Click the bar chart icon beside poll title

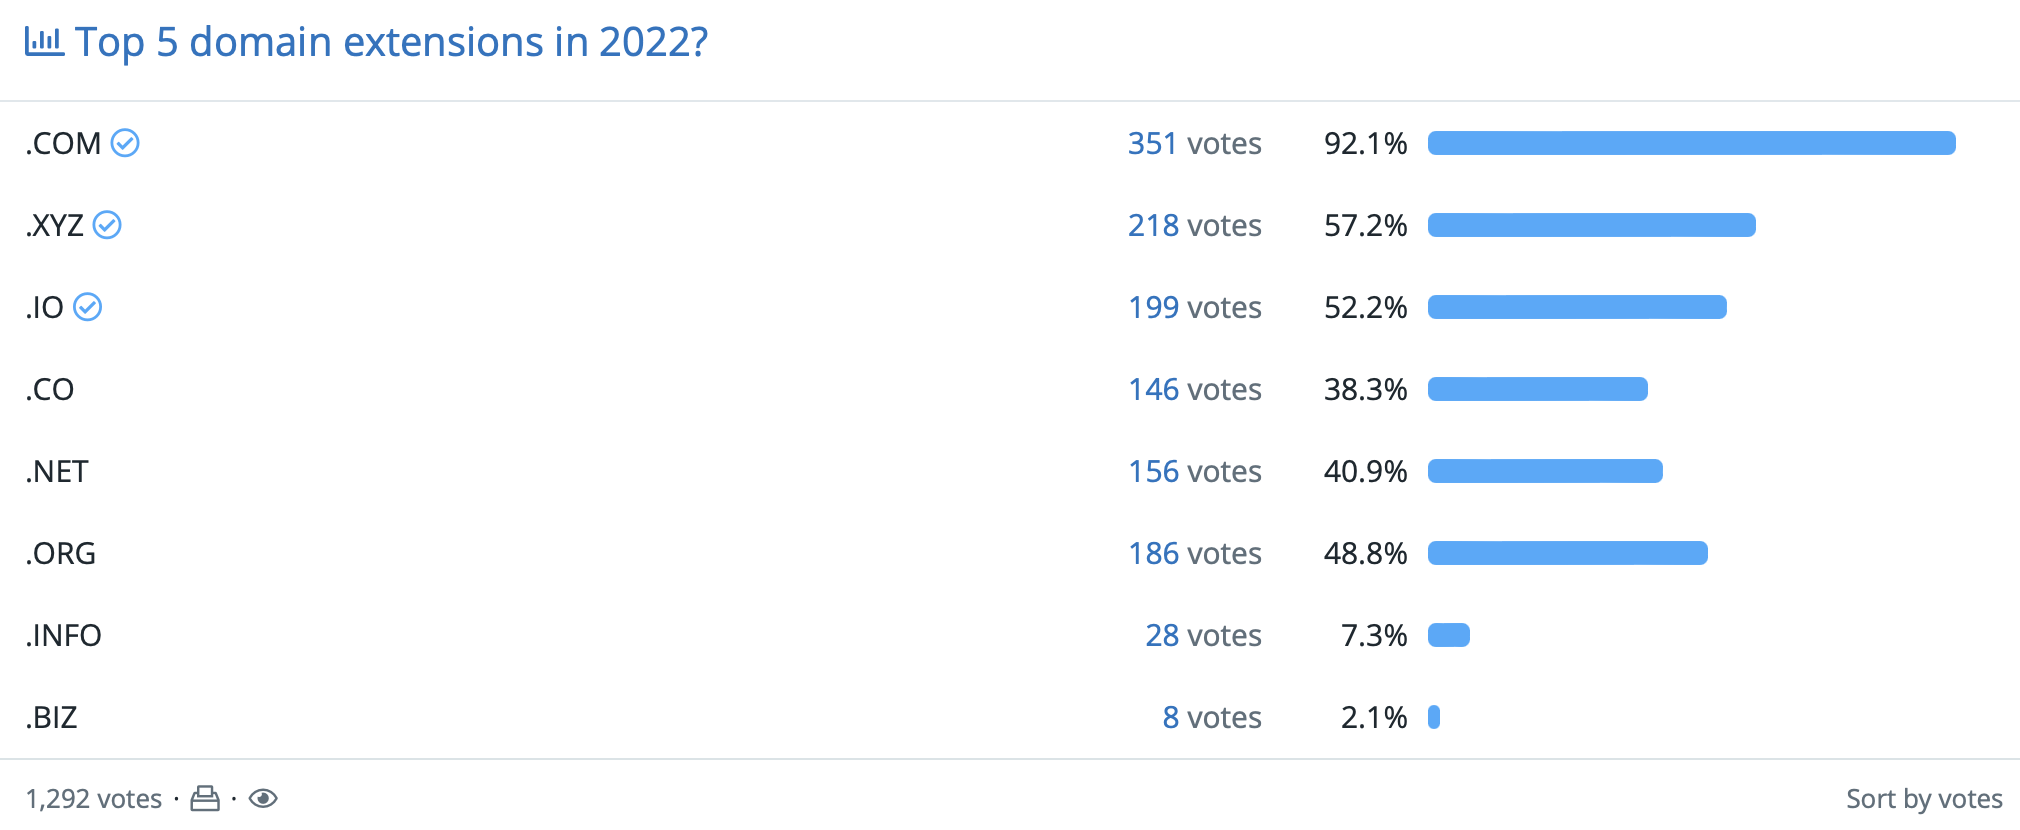coord(44,42)
